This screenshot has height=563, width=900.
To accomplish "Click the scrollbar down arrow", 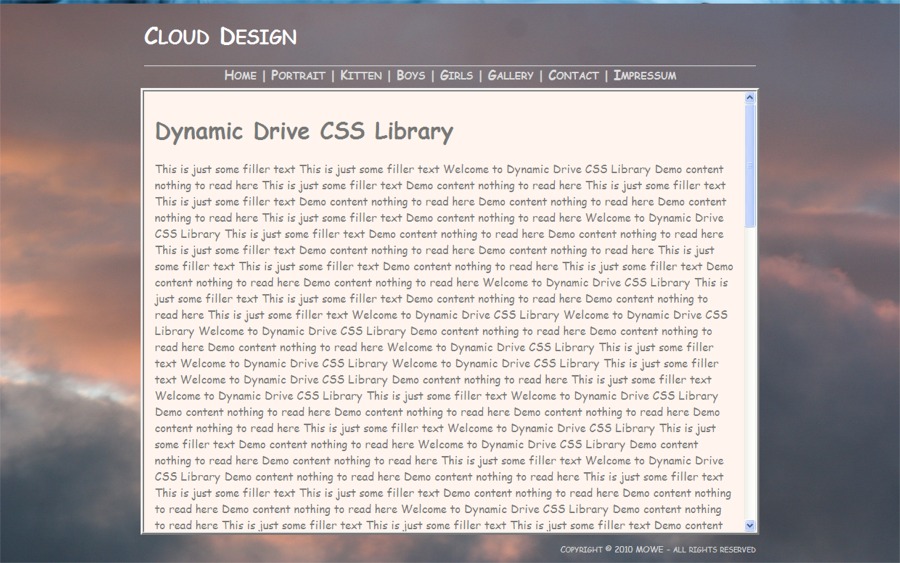I will click(x=750, y=525).
